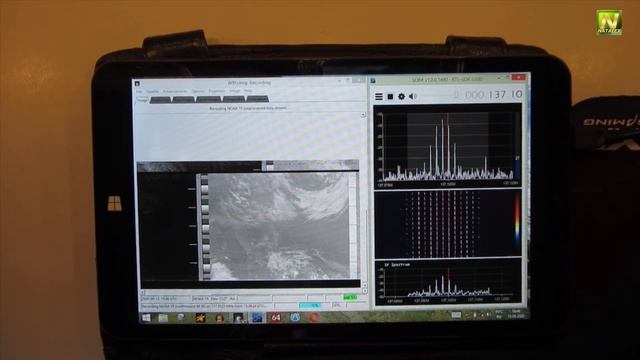Open the touch keyboard from the system tray
This screenshot has width=640, height=360.
[x=456, y=315]
